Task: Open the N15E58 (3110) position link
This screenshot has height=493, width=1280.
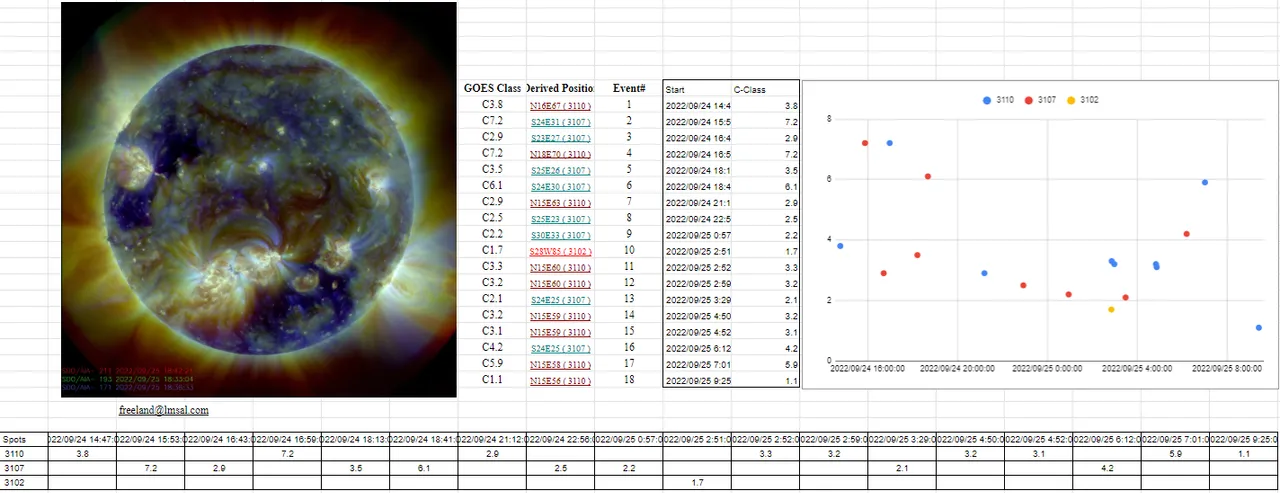Action: pos(560,365)
